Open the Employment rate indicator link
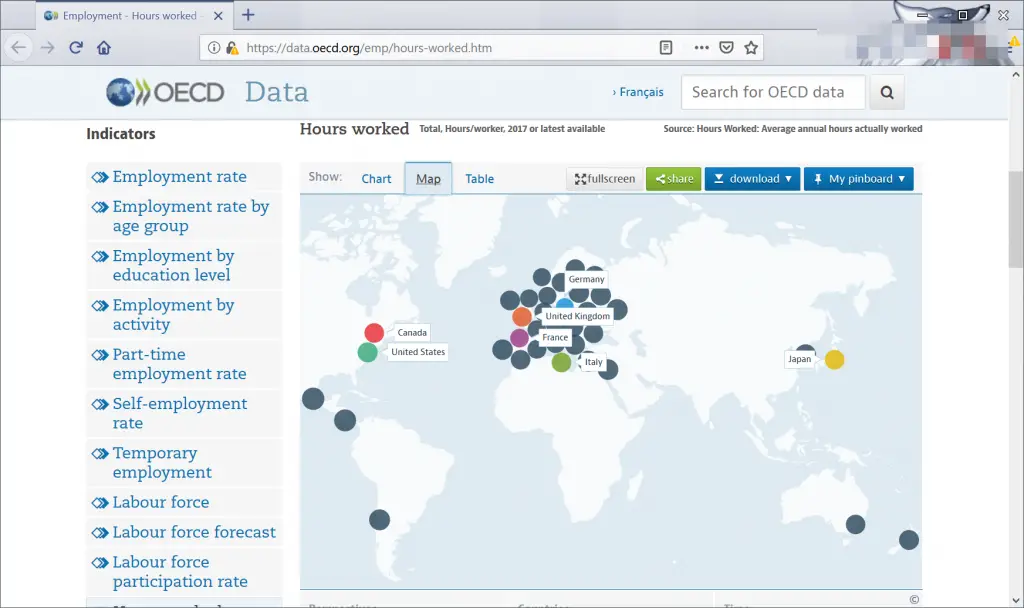The width and height of the screenshot is (1024, 608). 179,177
